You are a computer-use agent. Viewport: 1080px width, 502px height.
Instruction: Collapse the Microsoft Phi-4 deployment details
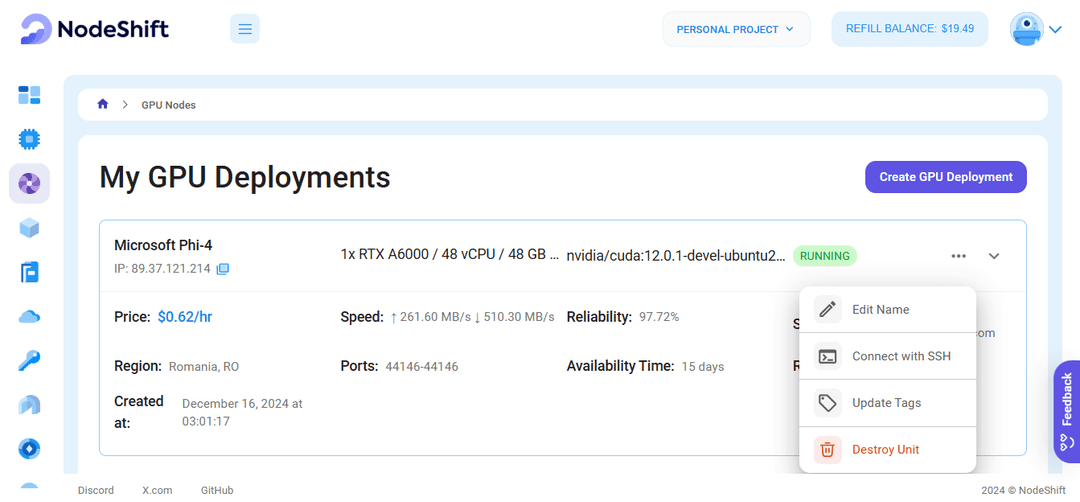click(994, 256)
